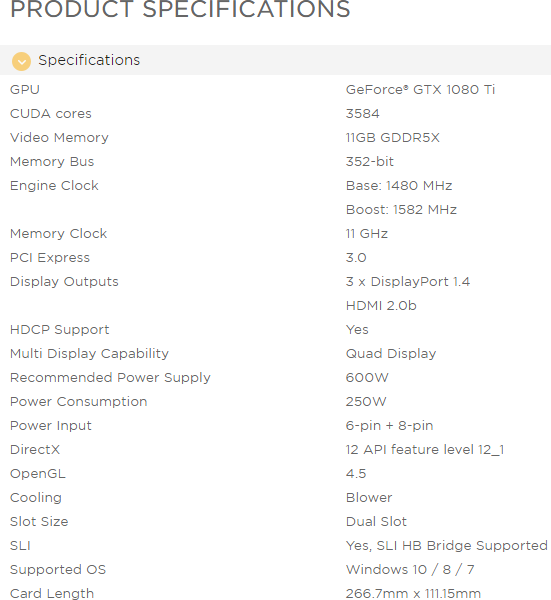Click the CUDA cores value 3584
Viewport: 551px width, 600px height.
362,114
